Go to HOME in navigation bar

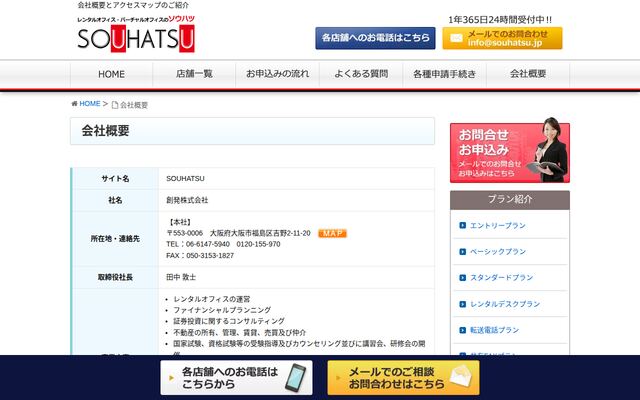111,74
